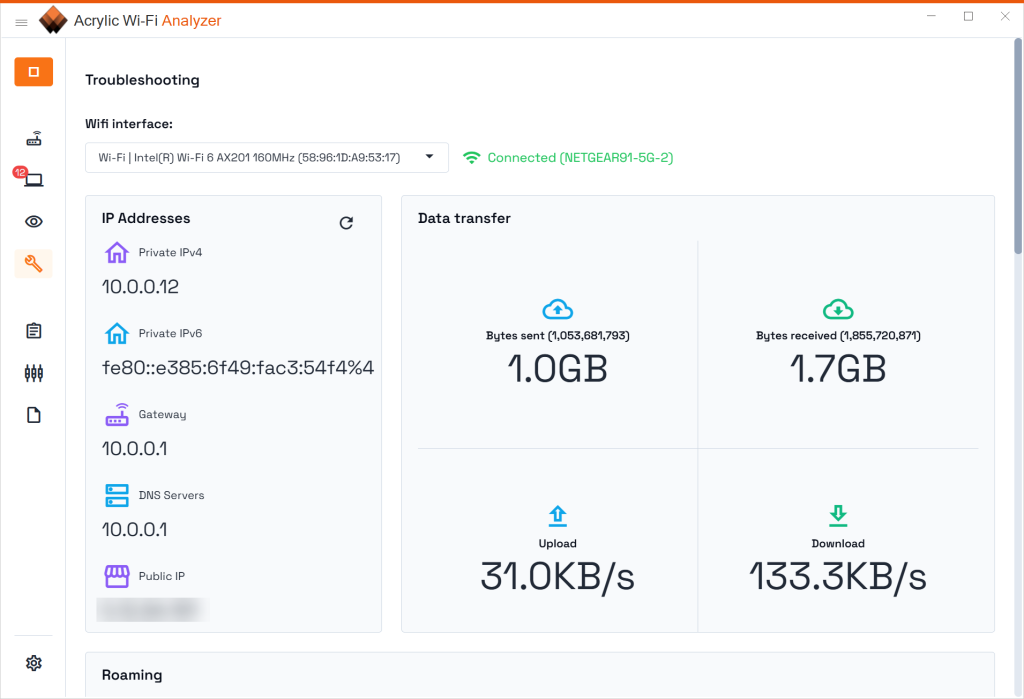
Task: Open the document file sidebar icon
Action: (x=34, y=415)
